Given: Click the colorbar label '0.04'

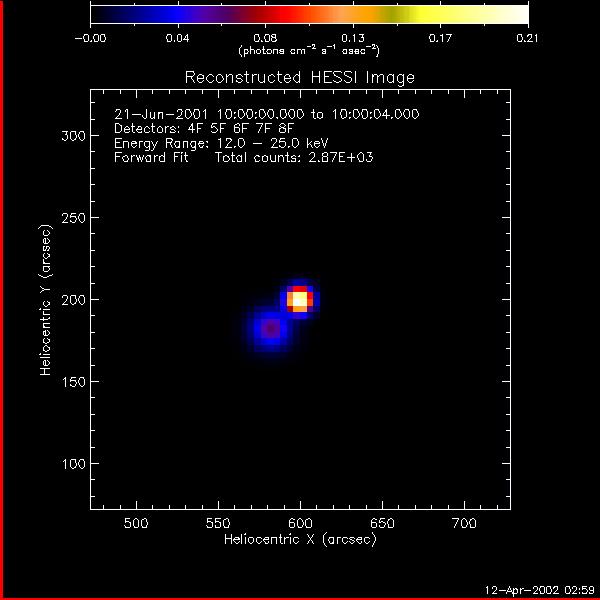Looking at the screenshot, I should click(178, 38).
